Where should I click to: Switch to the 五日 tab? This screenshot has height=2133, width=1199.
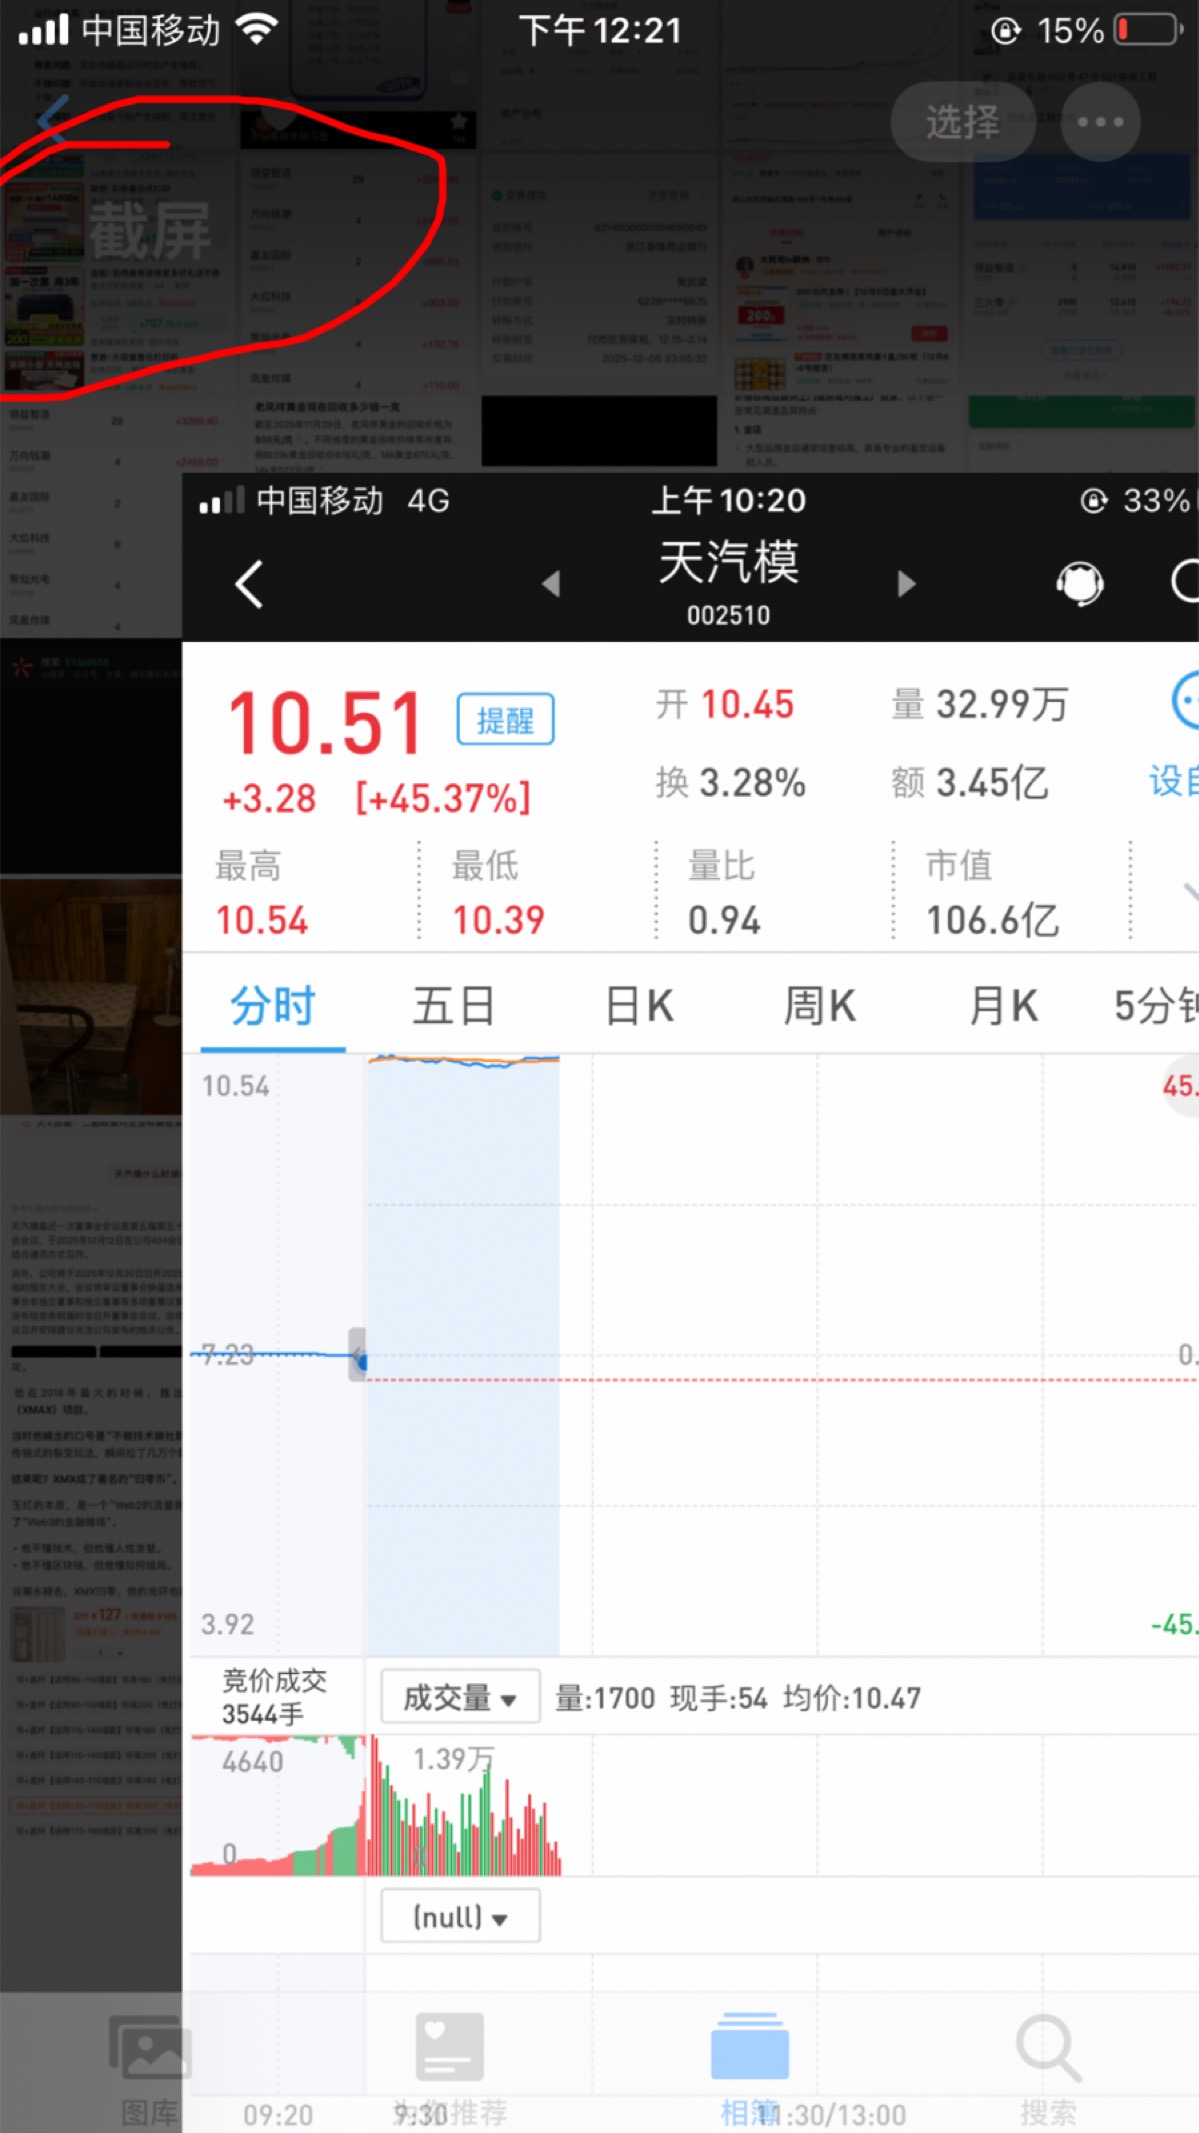tap(454, 1006)
